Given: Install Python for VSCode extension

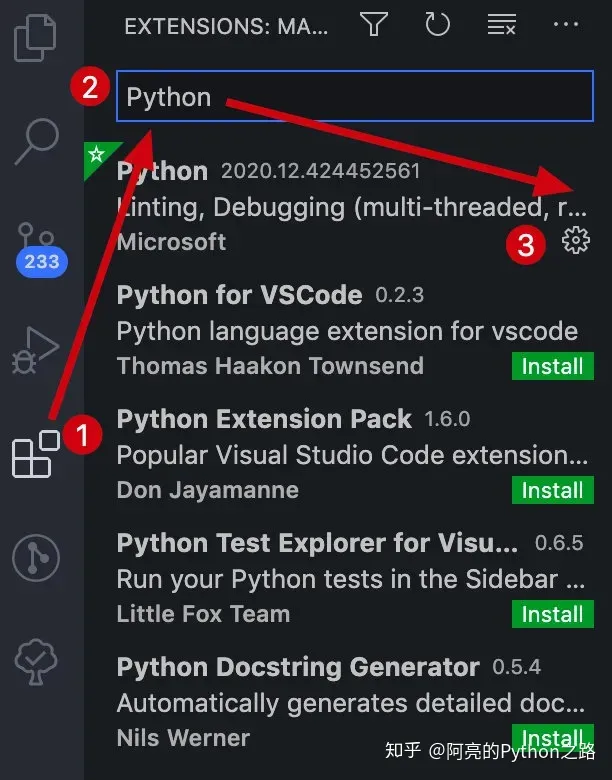Looking at the screenshot, I should (552, 366).
